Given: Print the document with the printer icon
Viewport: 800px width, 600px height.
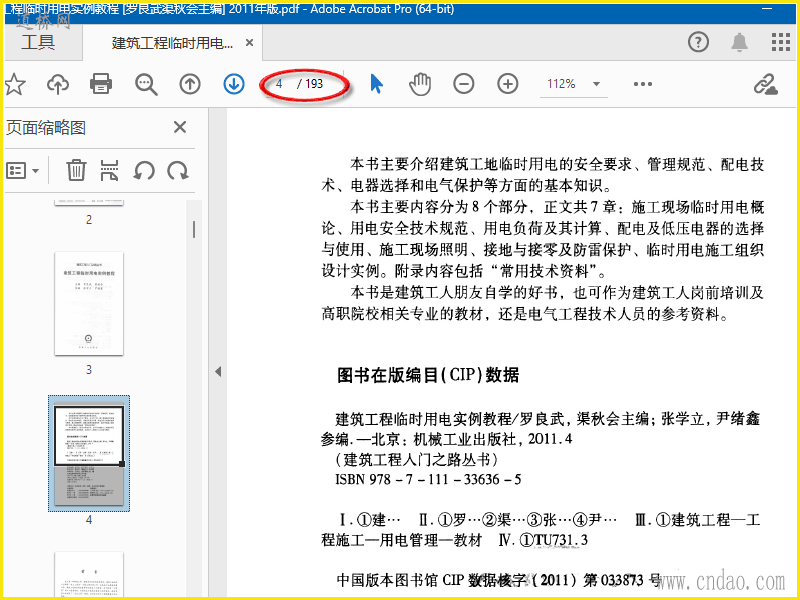Looking at the screenshot, I should [x=101, y=84].
